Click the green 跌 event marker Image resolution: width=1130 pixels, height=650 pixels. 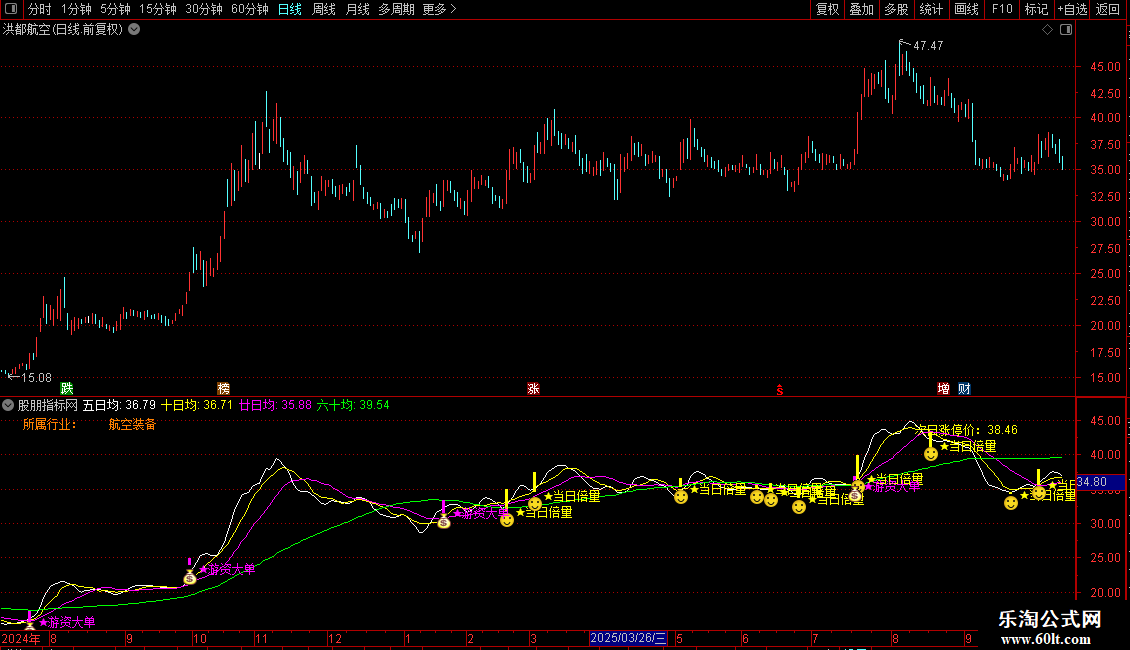pos(67,388)
